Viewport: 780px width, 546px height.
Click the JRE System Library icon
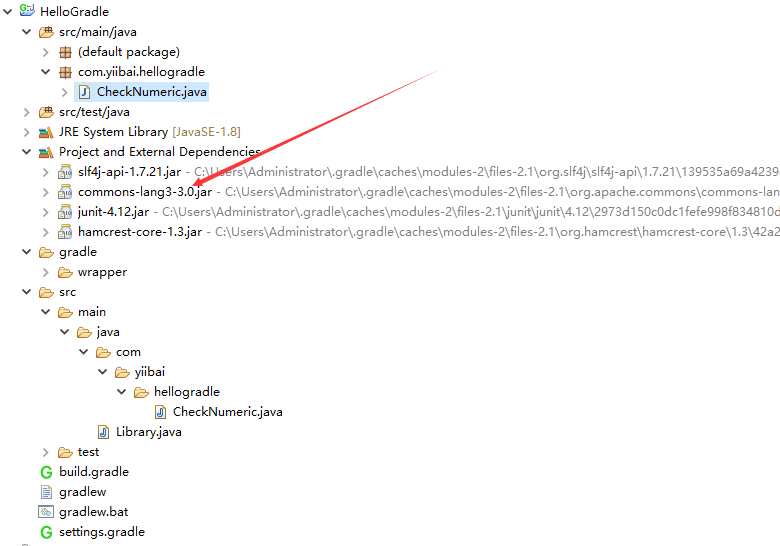coord(46,132)
